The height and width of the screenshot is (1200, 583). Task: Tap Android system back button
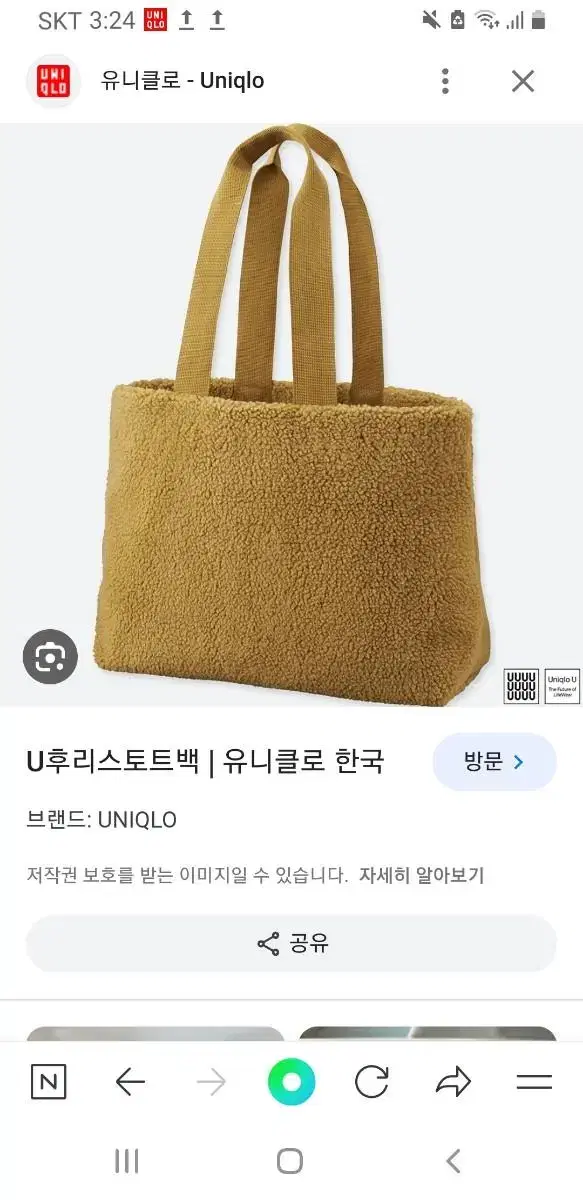(x=453, y=1161)
